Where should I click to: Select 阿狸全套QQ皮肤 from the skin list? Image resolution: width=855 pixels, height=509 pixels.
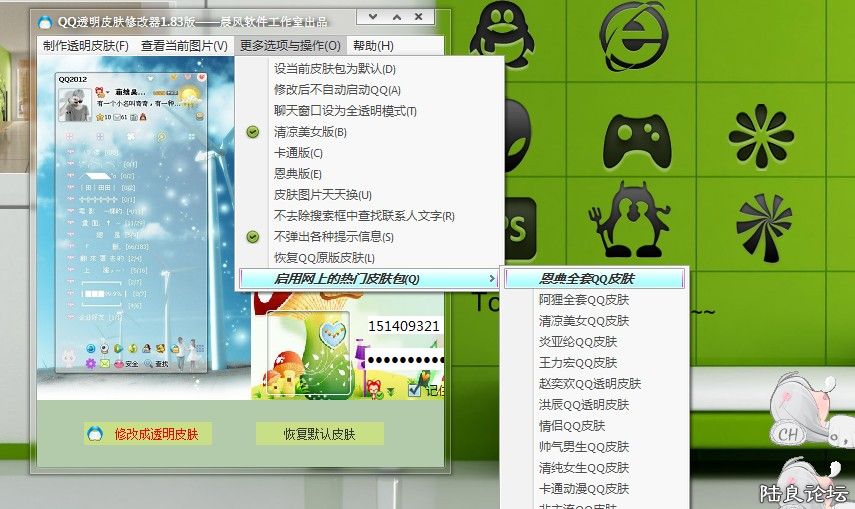584,300
